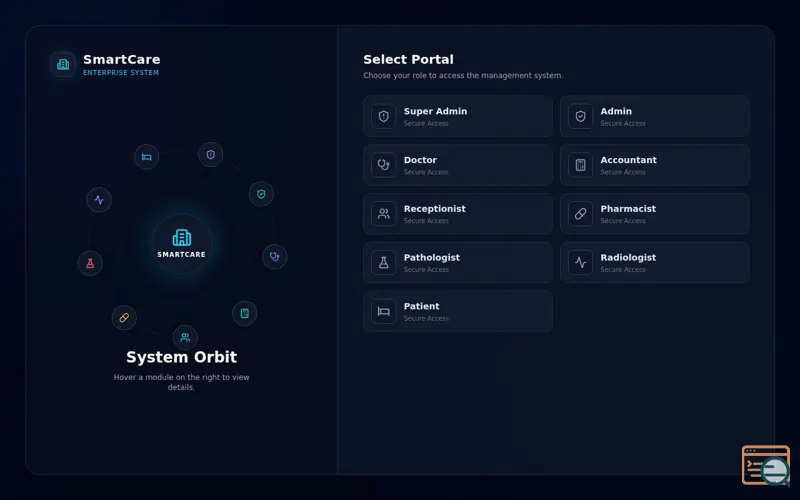Choose the Accountant portal
The image size is (800, 500).
655,165
